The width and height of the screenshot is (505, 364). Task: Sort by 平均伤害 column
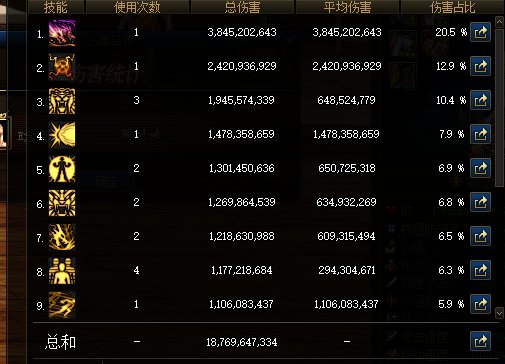tap(347, 7)
